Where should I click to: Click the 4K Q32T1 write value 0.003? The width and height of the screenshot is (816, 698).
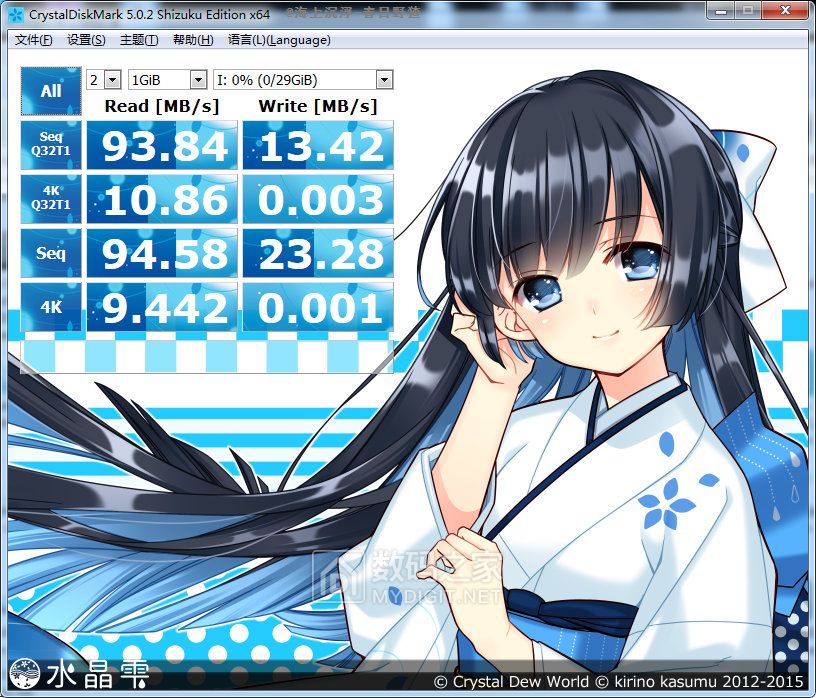[x=318, y=199]
